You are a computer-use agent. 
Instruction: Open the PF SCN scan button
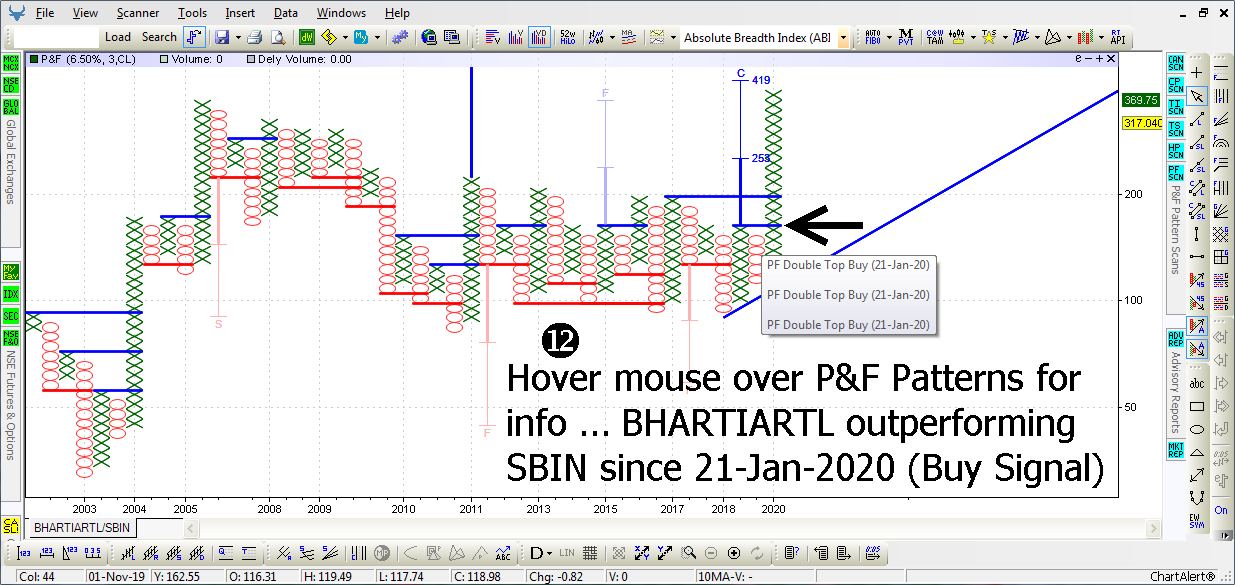coord(1175,174)
